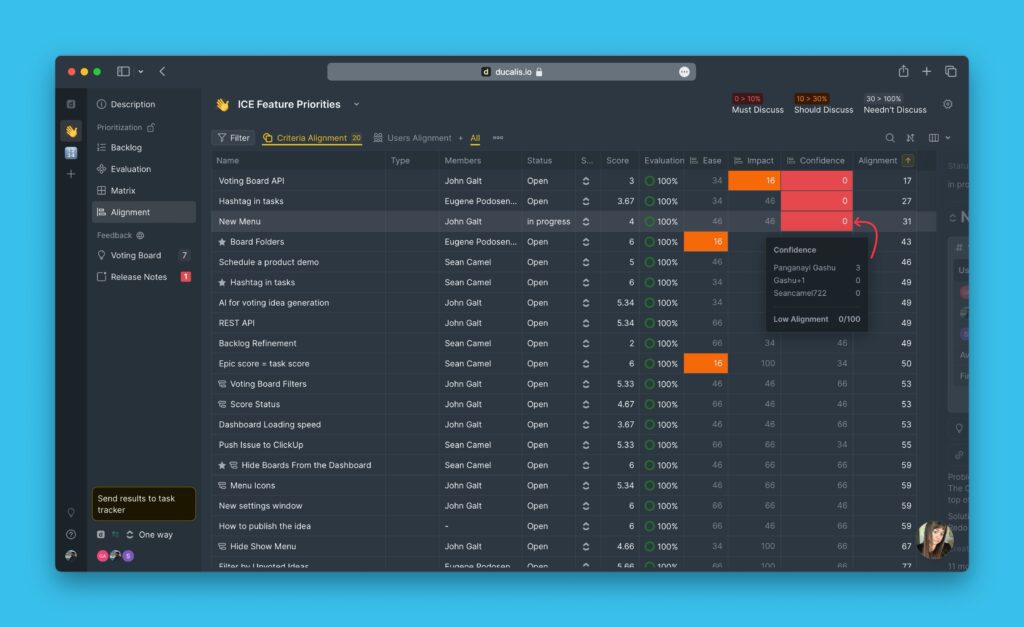Select the Evaluation section

click(x=132, y=168)
